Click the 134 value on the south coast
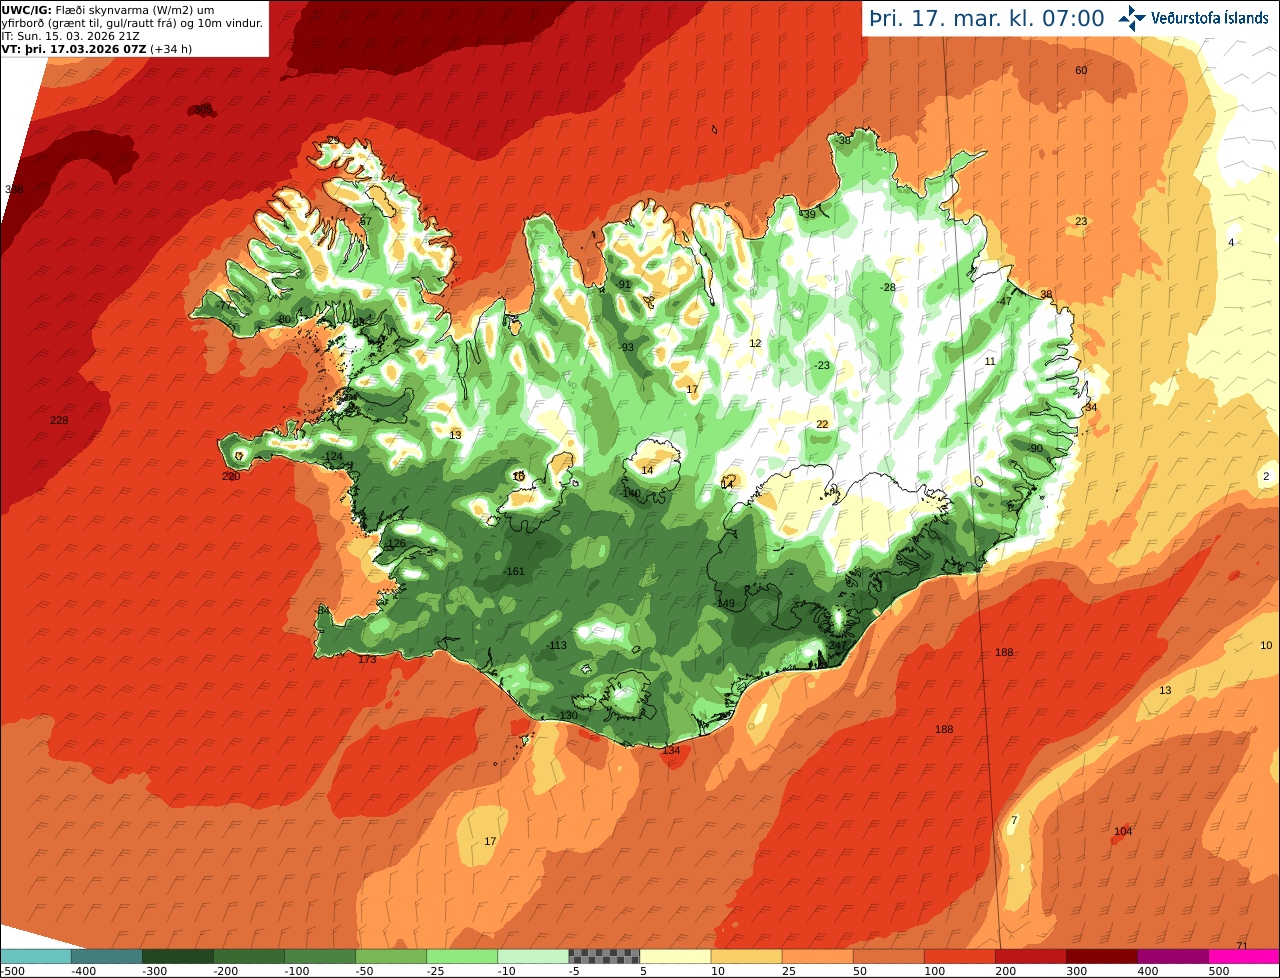The width and height of the screenshot is (1280, 978). pos(671,750)
